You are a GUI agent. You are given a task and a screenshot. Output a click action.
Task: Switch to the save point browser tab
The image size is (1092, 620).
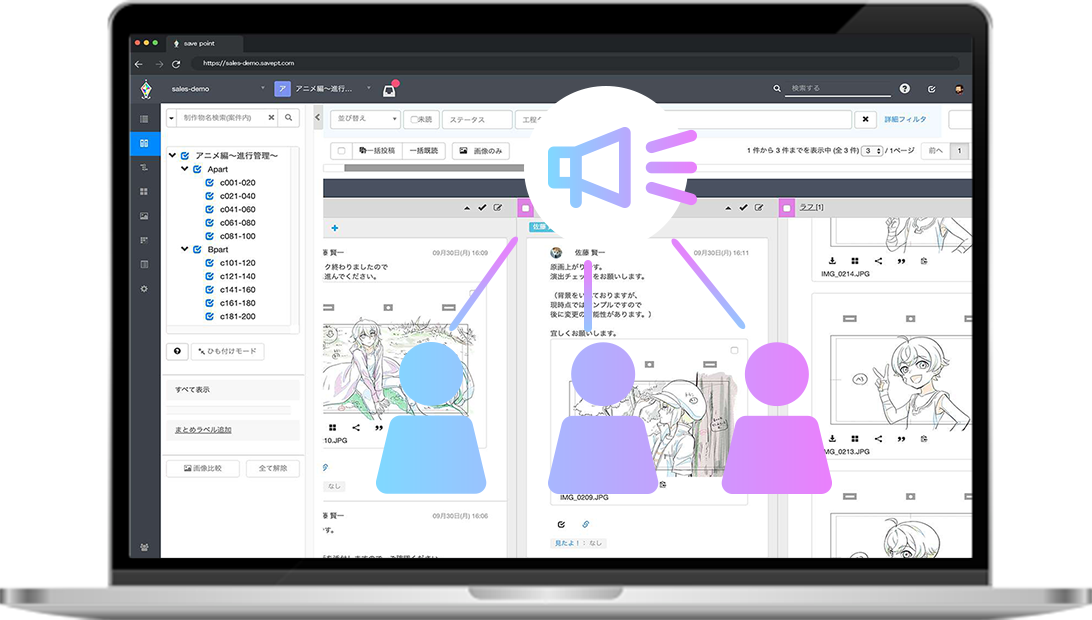tap(205, 43)
